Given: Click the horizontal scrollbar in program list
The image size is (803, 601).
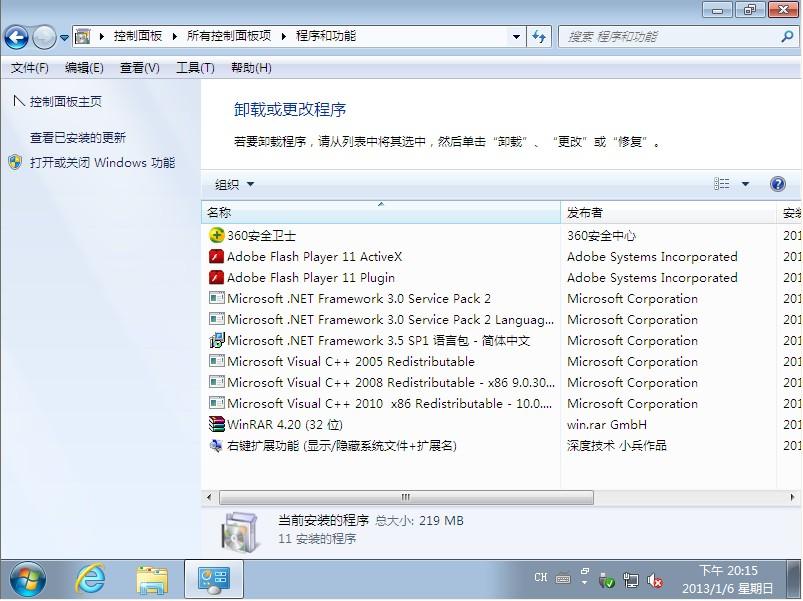Looking at the screenshot, I should click(x=406, y=497).
